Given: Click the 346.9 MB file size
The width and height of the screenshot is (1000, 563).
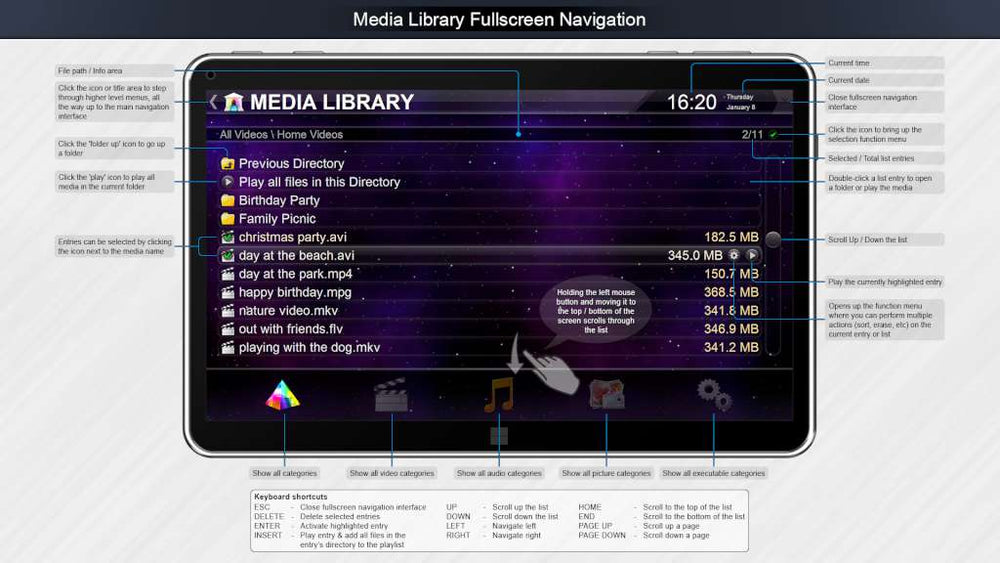Looking at the screenshot, I should (x=732, y=329).
